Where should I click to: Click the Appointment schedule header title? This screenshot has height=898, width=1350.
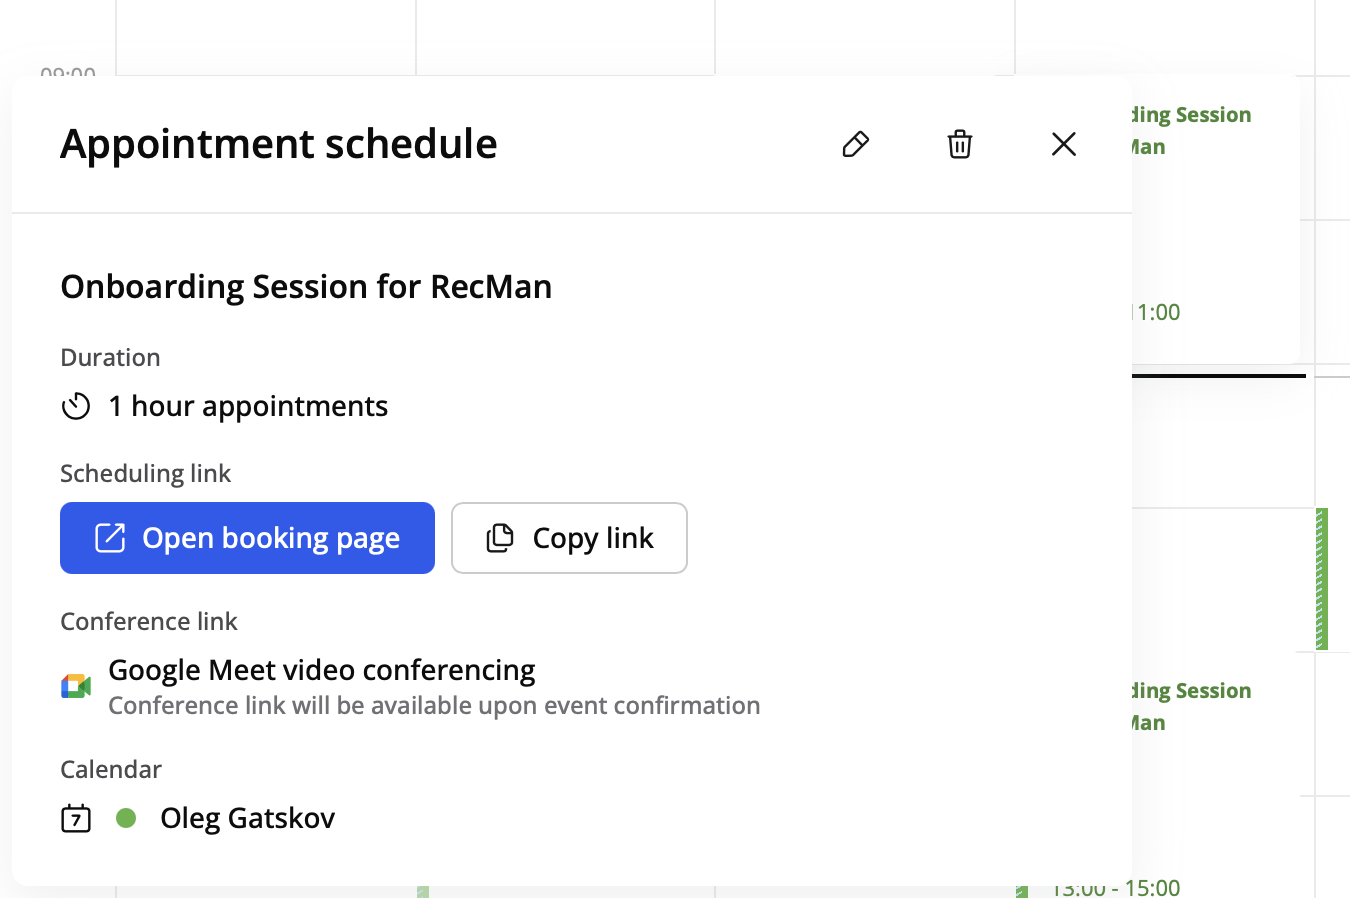[x=278, y=144]
